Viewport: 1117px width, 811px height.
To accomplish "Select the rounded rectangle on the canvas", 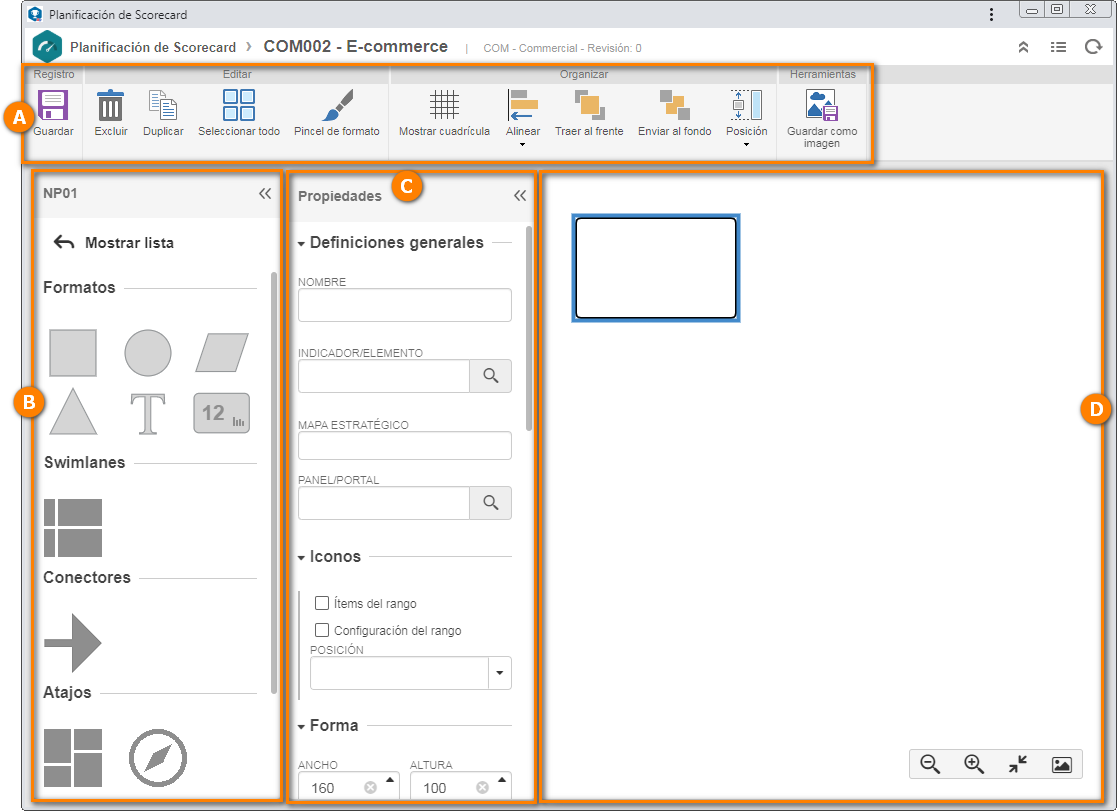I will [655, 268].
